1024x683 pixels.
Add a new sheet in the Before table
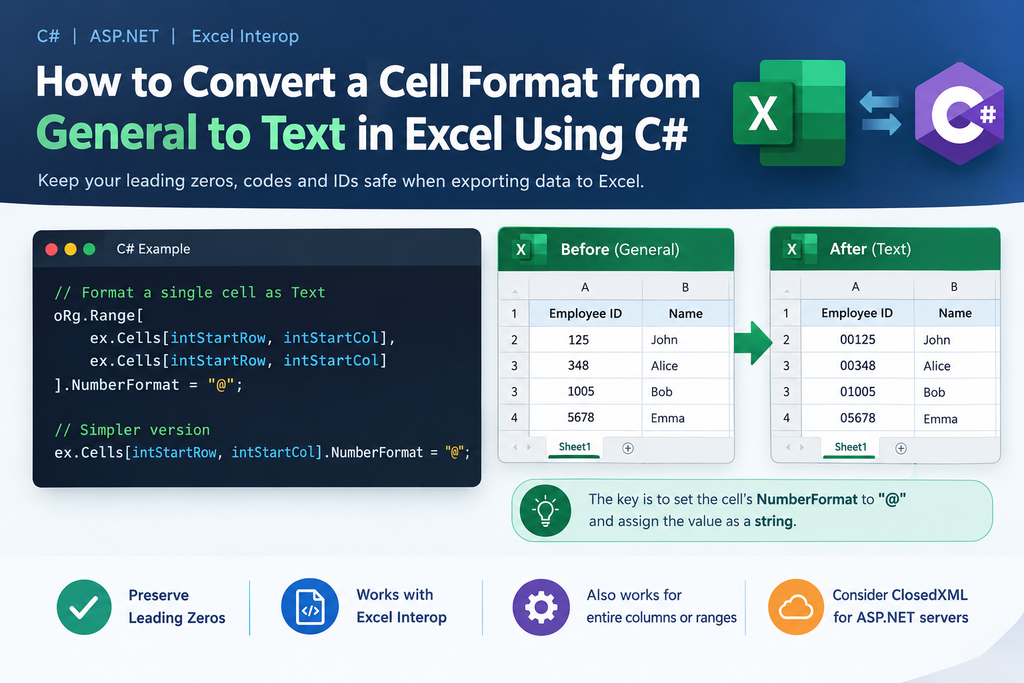tap(628, 448)
